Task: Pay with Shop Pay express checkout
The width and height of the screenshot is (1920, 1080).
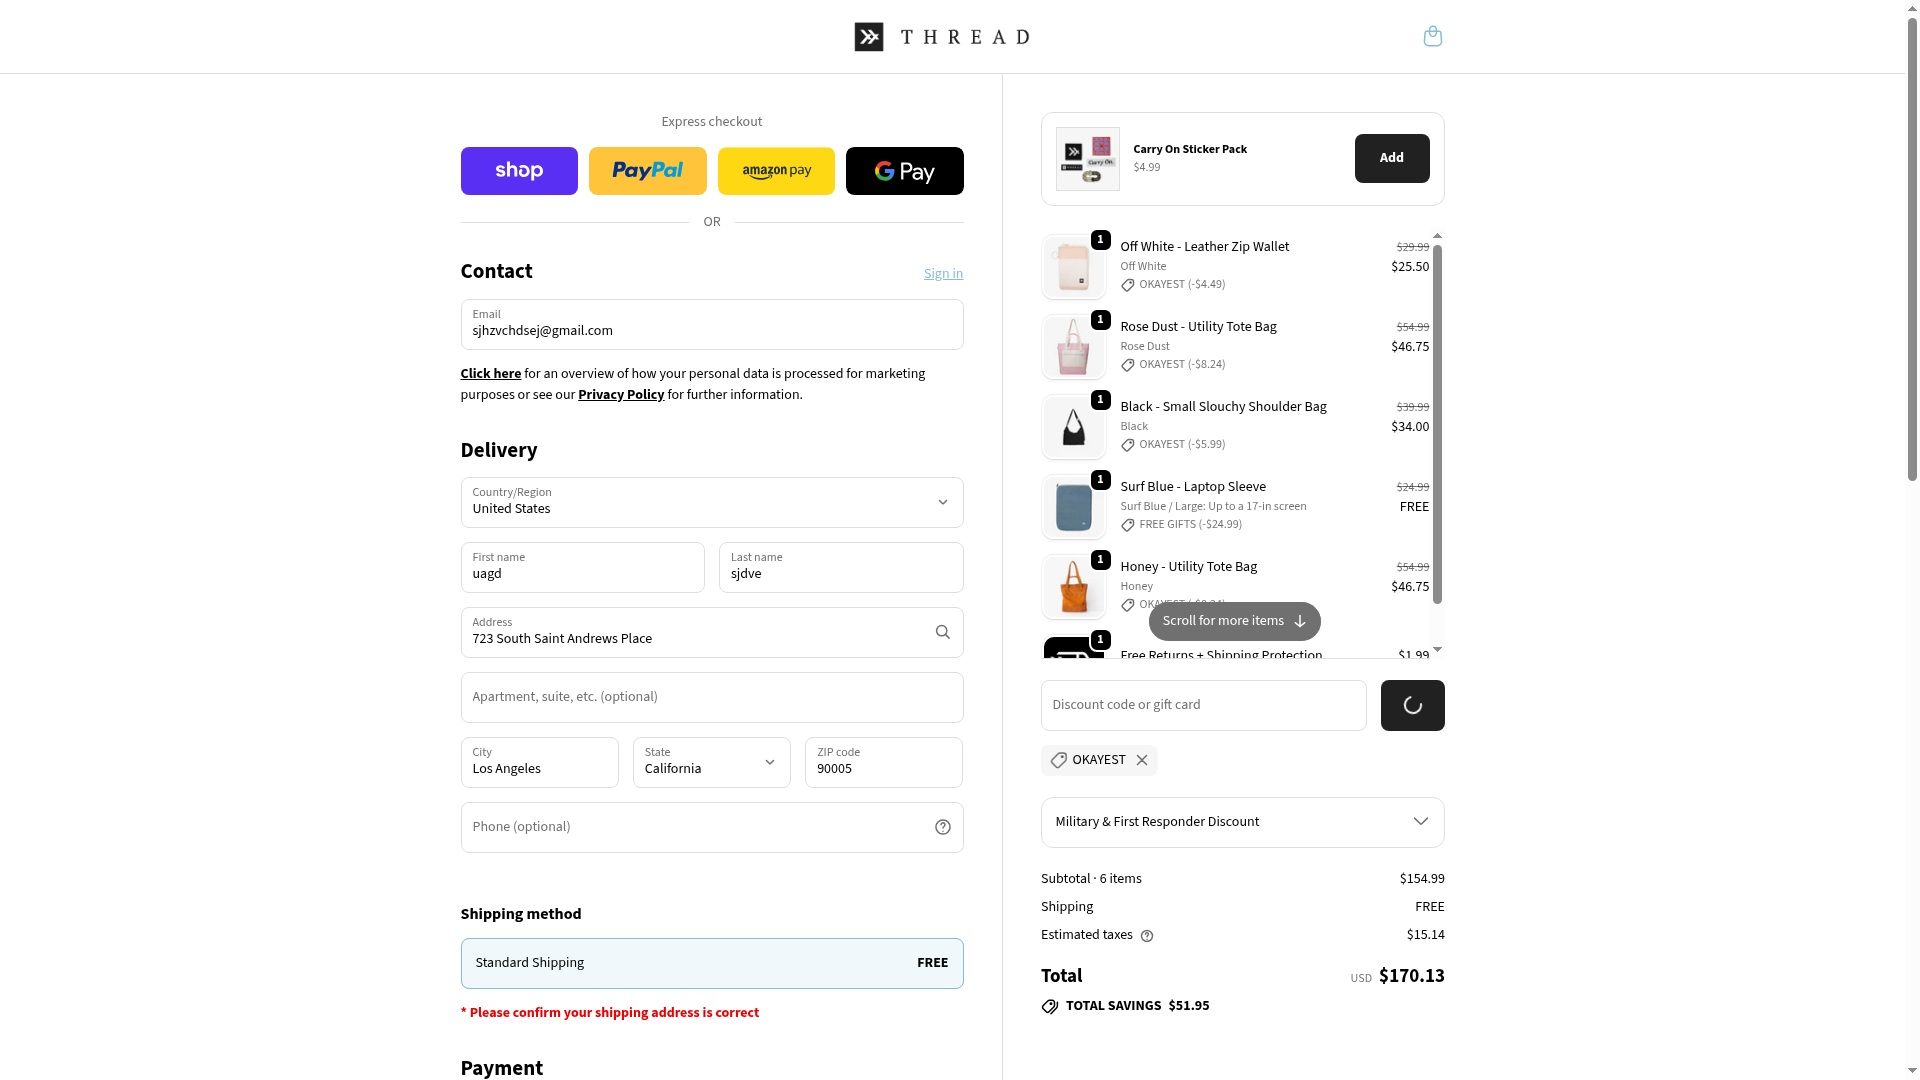Action: click(x=519, y=171)
